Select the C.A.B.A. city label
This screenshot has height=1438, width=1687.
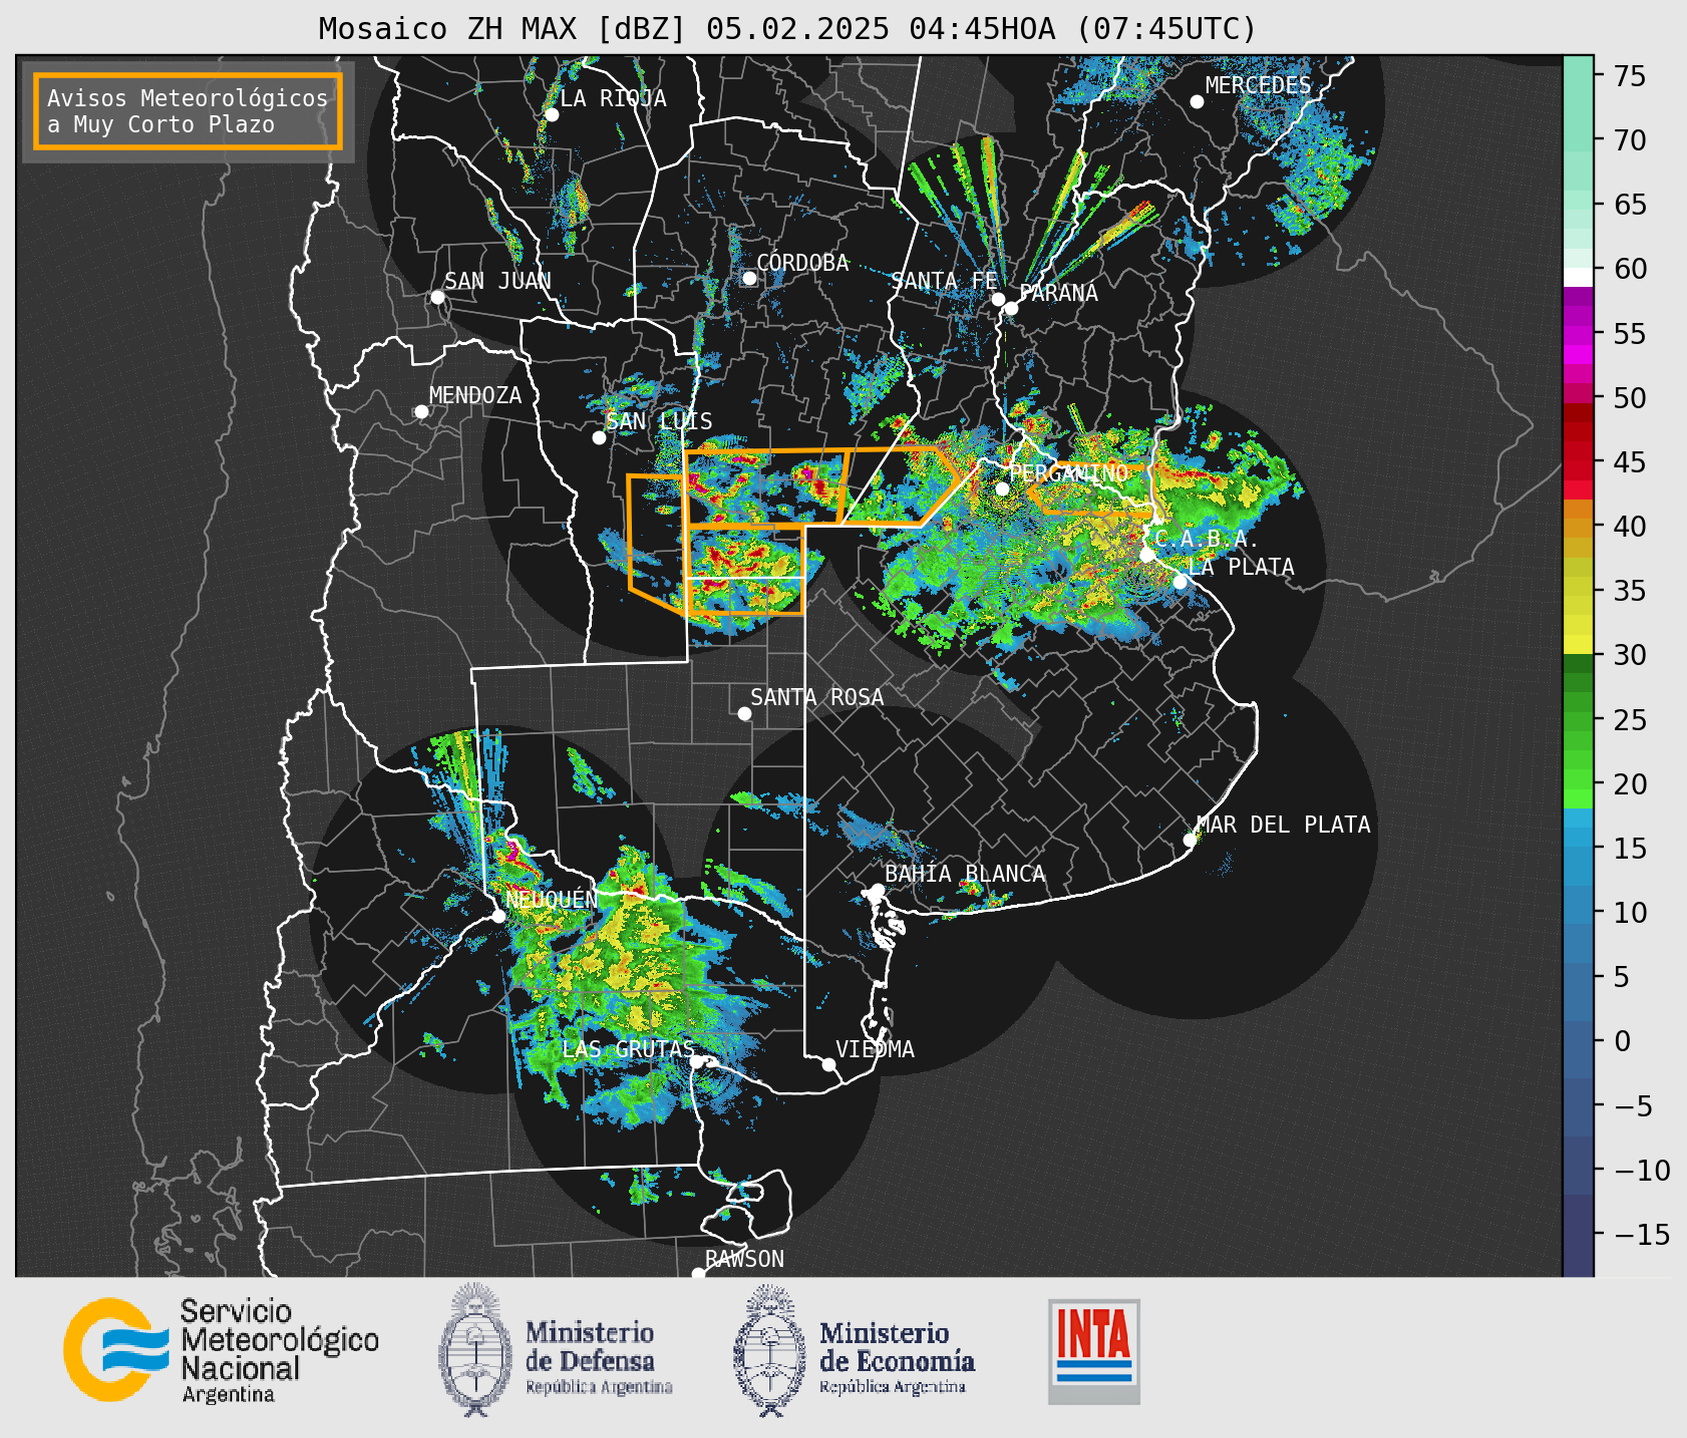[x=1207, y=539]
